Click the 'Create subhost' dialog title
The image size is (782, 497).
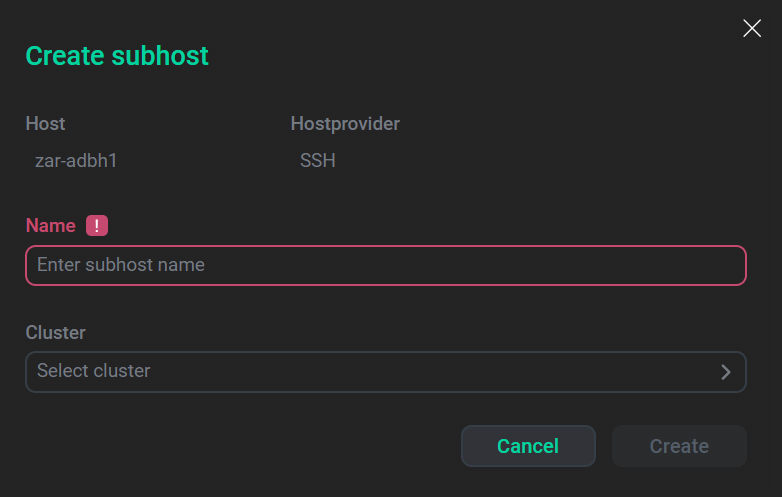click(x=117, y=56)
